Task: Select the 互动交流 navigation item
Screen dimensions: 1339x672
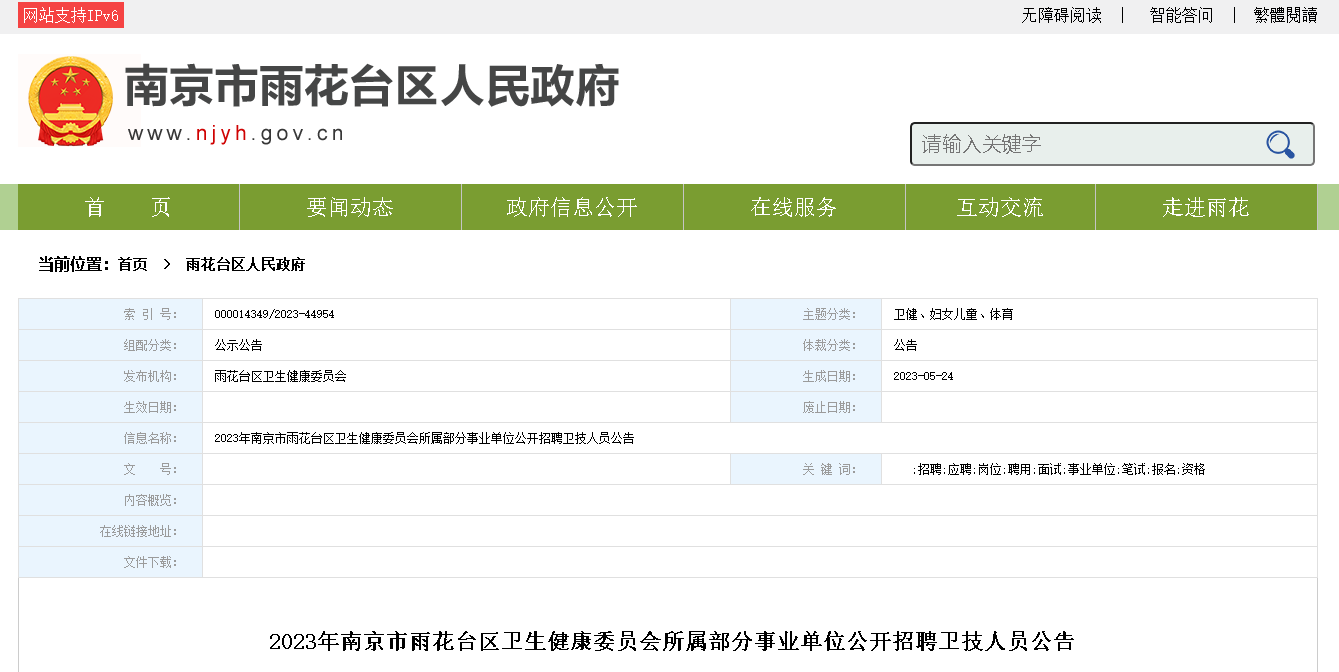Action: [x=1000, y=208]
